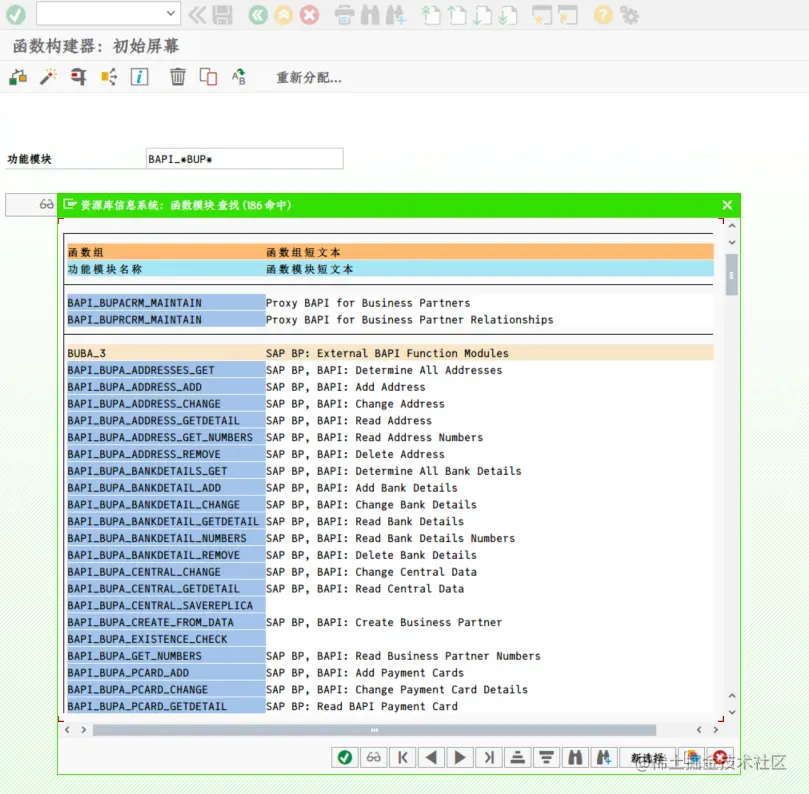Select BAPI_BUPA_PCARD_GETDETAIL module
The image size is (809, 794).
[166, 706]
